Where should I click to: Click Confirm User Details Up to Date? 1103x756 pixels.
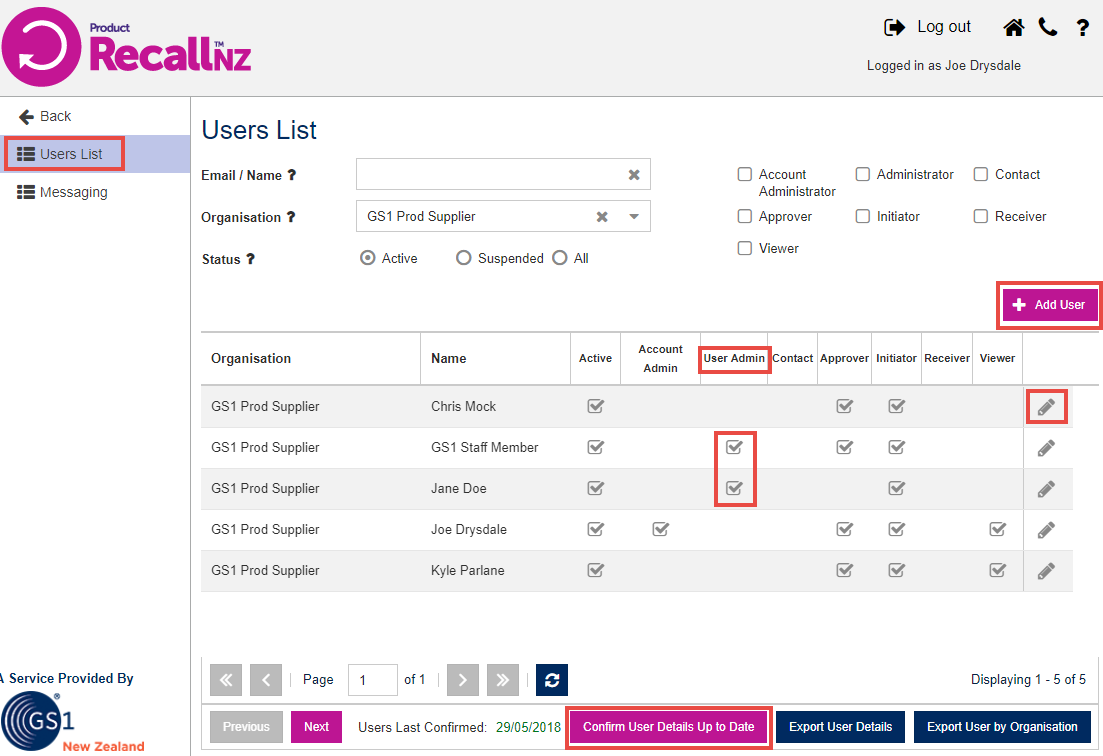[668, 727]
